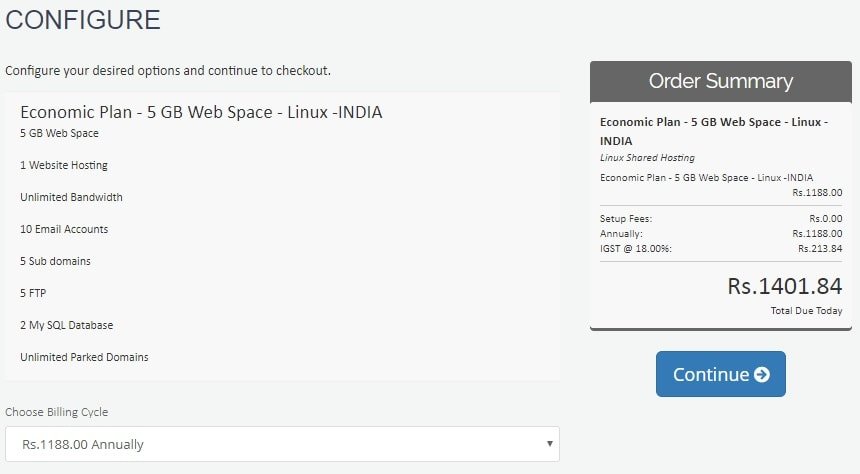Click the Unlimited Bandwidth feature line

[71, 197]
